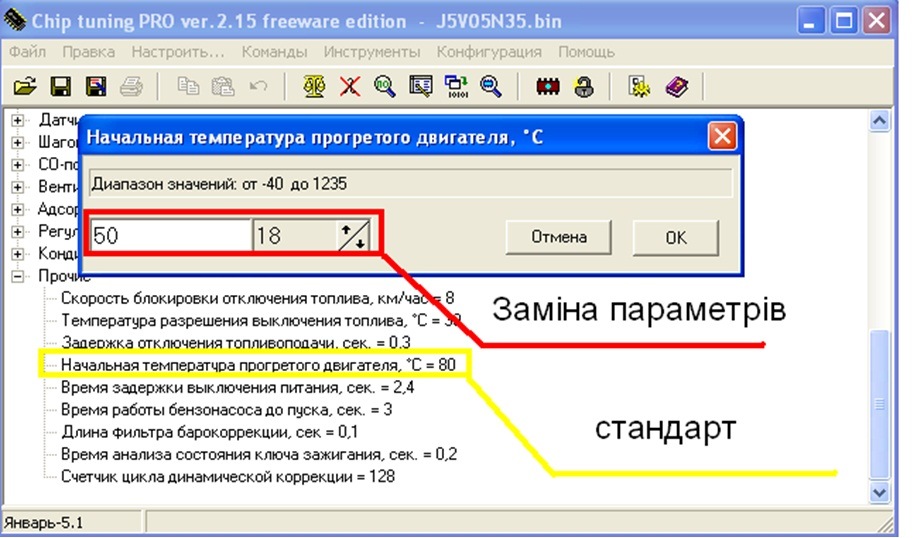Expand the Регул... tree node
Viewport: 915px width, 538px height.
pos(18,232)
